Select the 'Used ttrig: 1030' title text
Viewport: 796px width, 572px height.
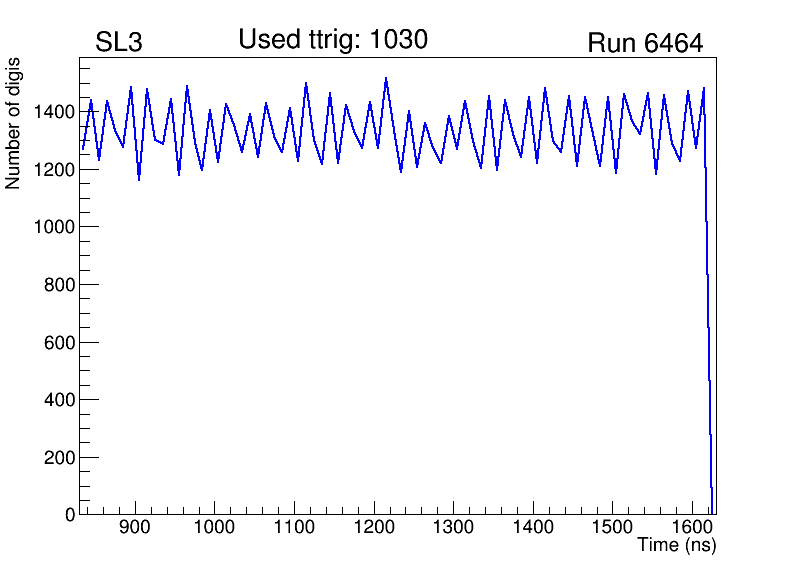click(x=333, y=40)
